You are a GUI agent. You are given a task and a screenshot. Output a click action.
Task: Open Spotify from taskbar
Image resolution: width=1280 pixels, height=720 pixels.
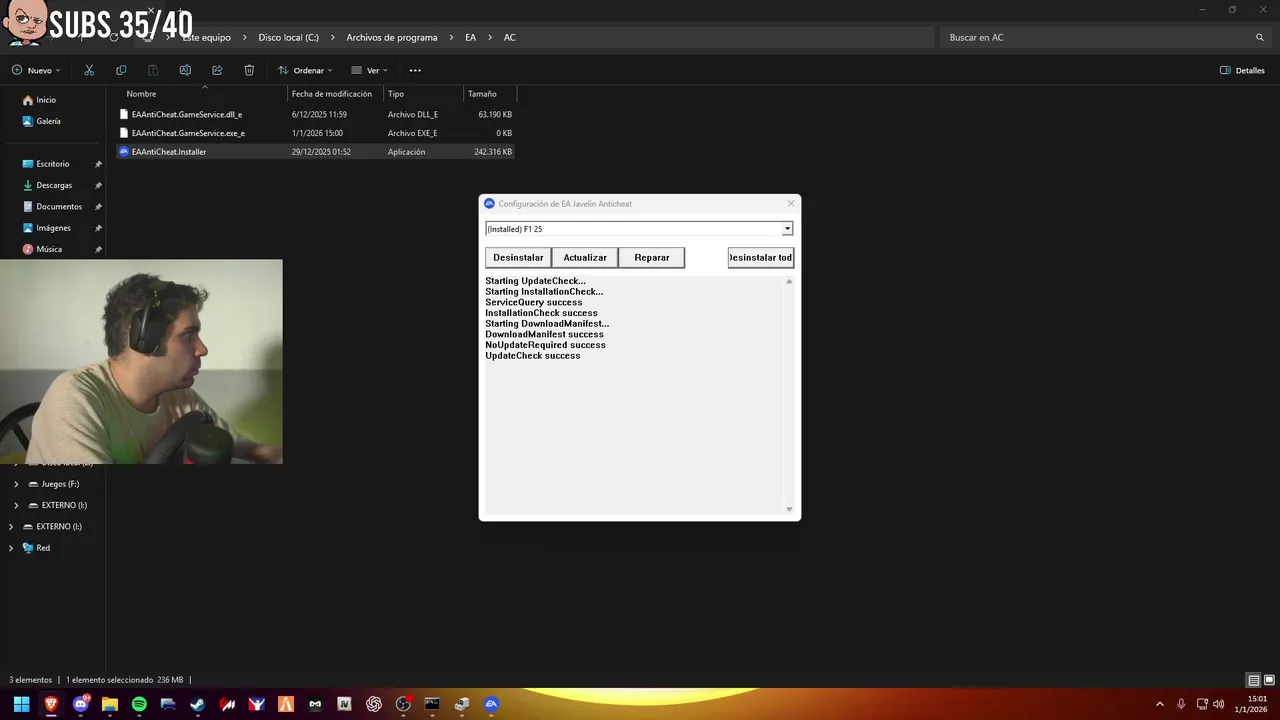(139, 704)
